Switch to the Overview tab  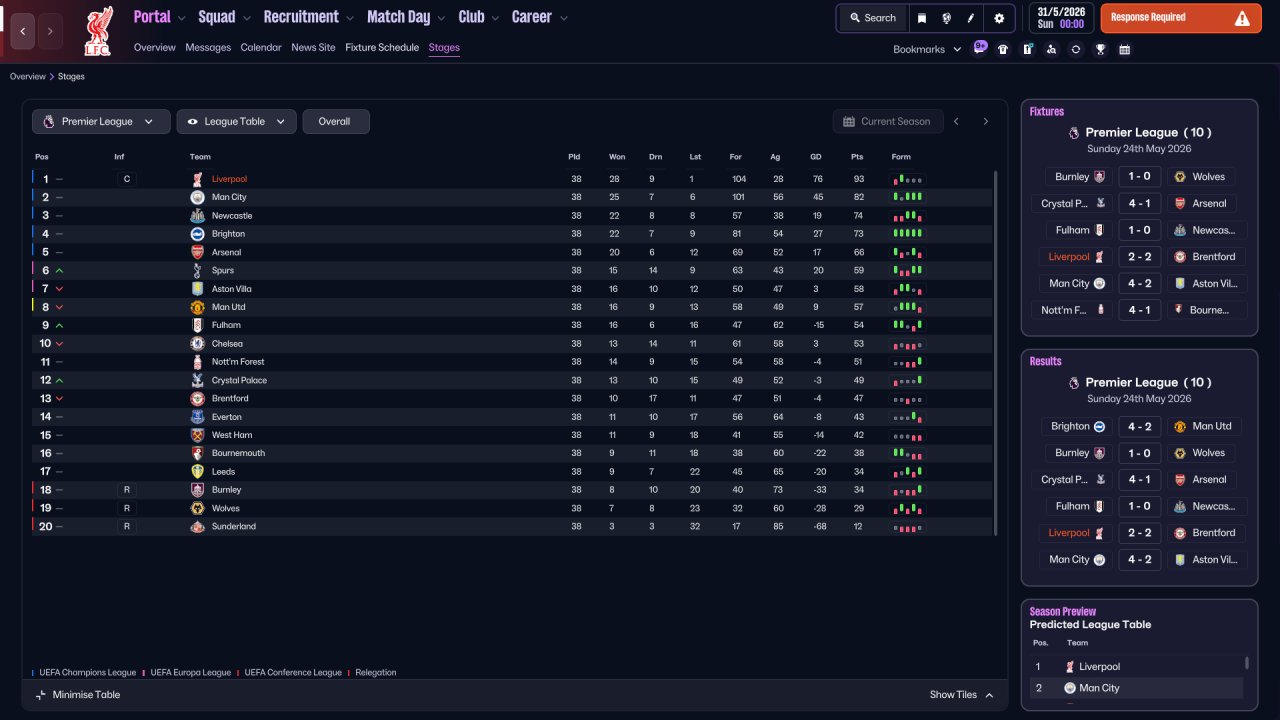(x=154, y=47)
